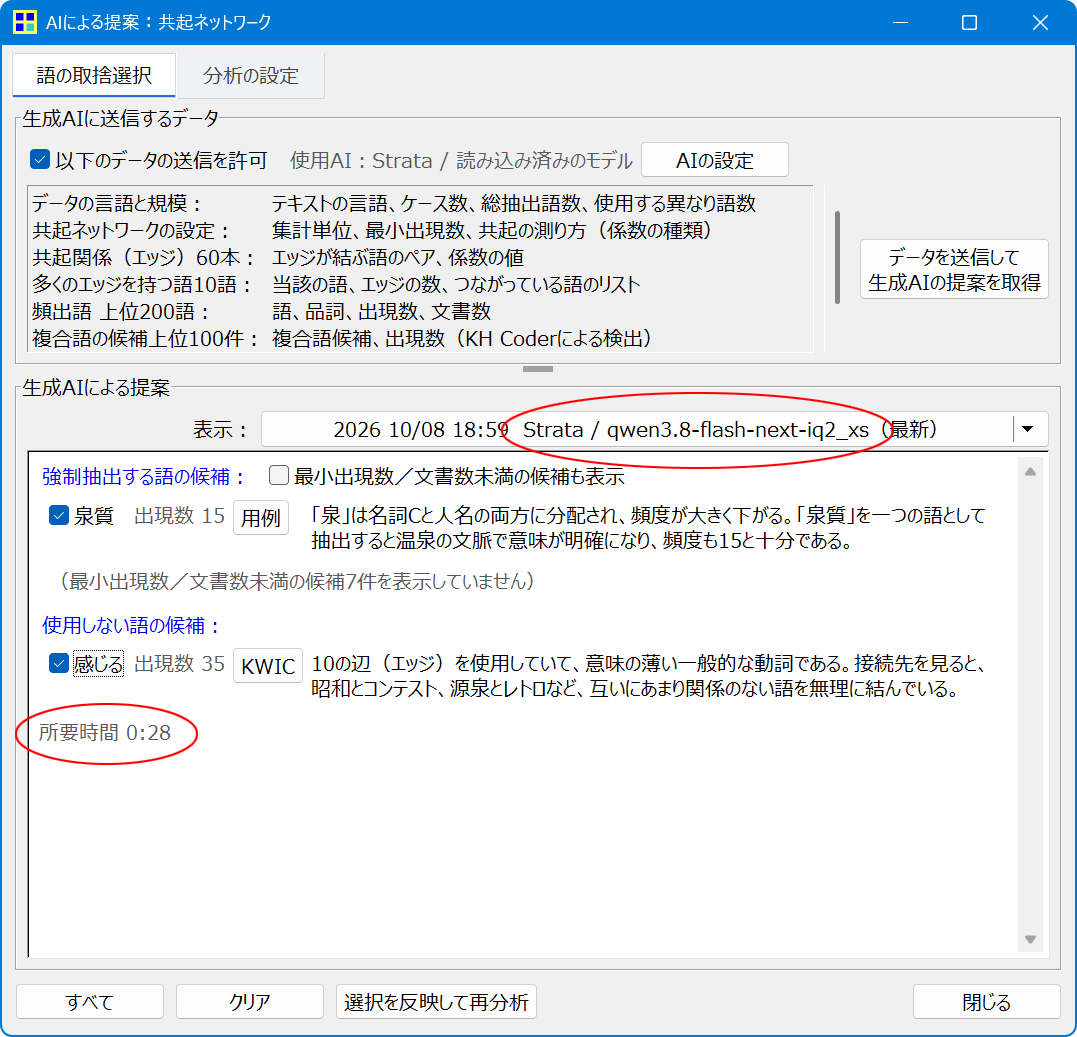Uncheck the 泉質 candidate checkbox
Screen dimensions: 1077x1037
pyautogui.click(x=58, y=515)
